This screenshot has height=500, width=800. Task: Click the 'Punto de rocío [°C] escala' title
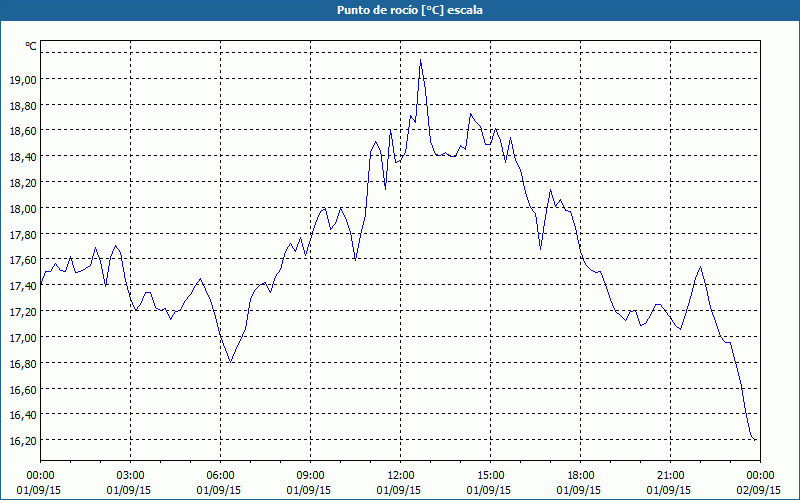coord(410,10)
